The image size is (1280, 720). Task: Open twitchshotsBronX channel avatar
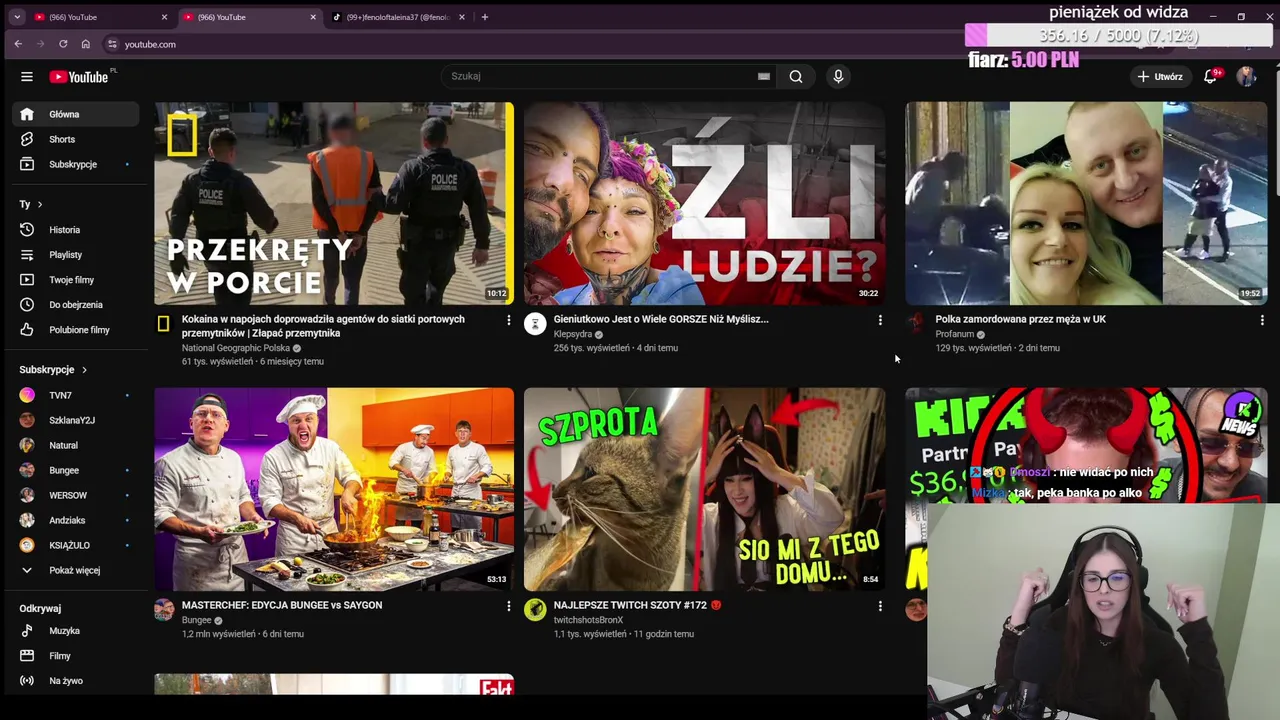point(535,609)
